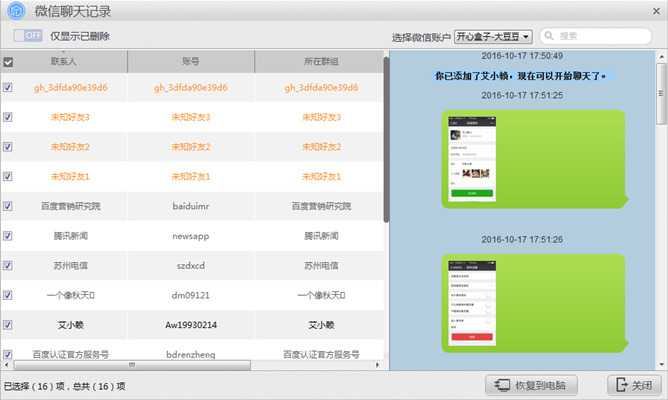Click the account cell newsapp
The height and width of the screenshot is (400, 668).
click(191, 236)
